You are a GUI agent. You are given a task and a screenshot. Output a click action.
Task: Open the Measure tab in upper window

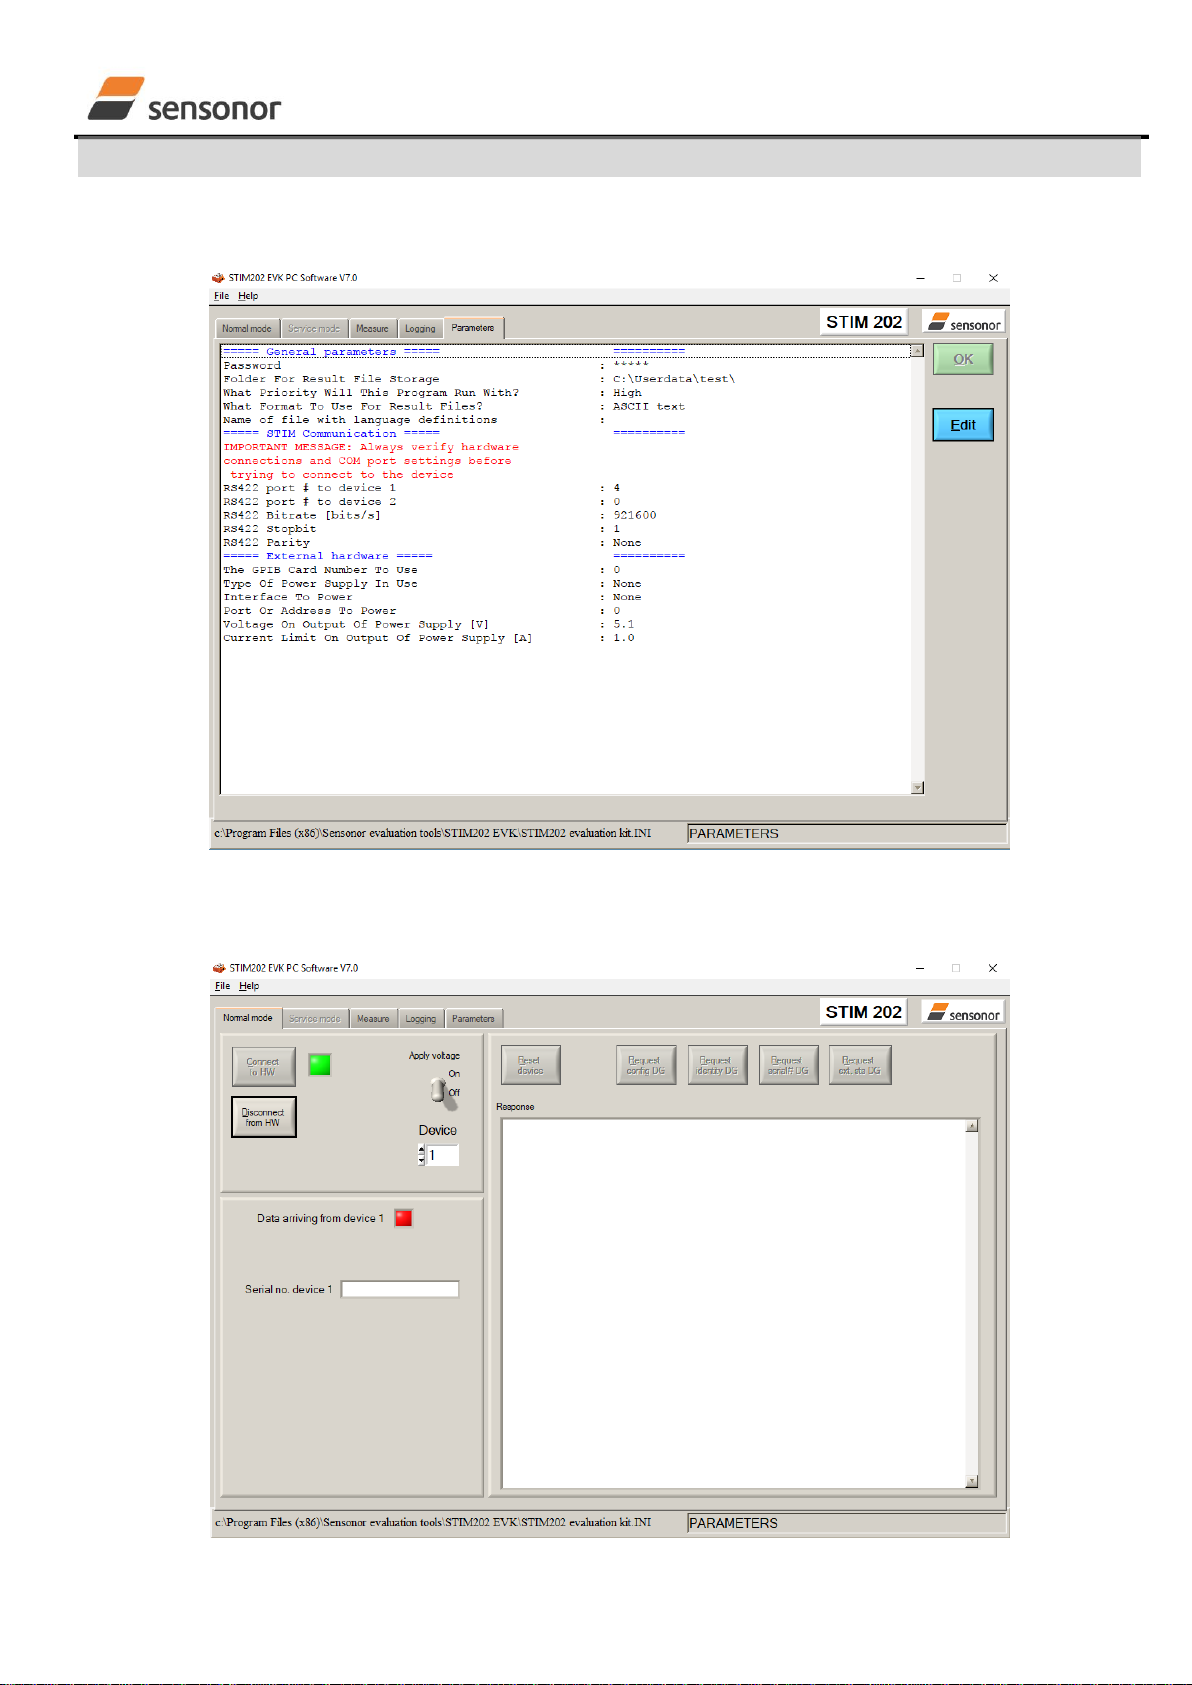(x=372, y=329)
